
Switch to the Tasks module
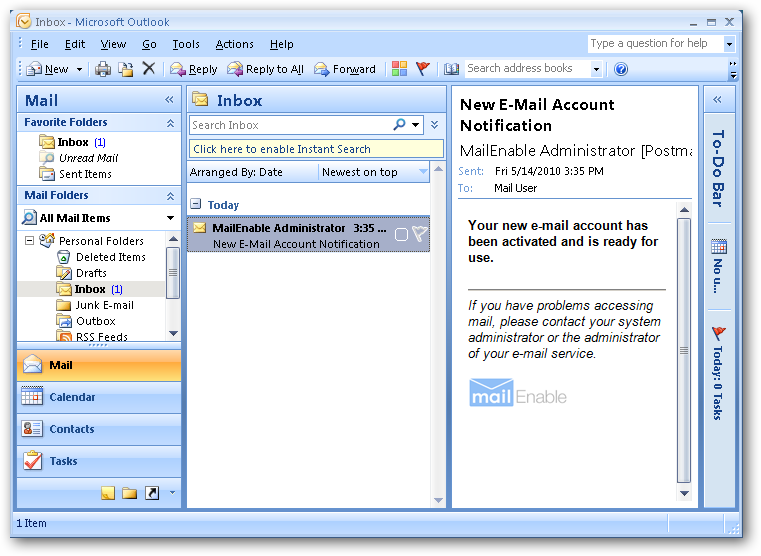click(99, 461)
